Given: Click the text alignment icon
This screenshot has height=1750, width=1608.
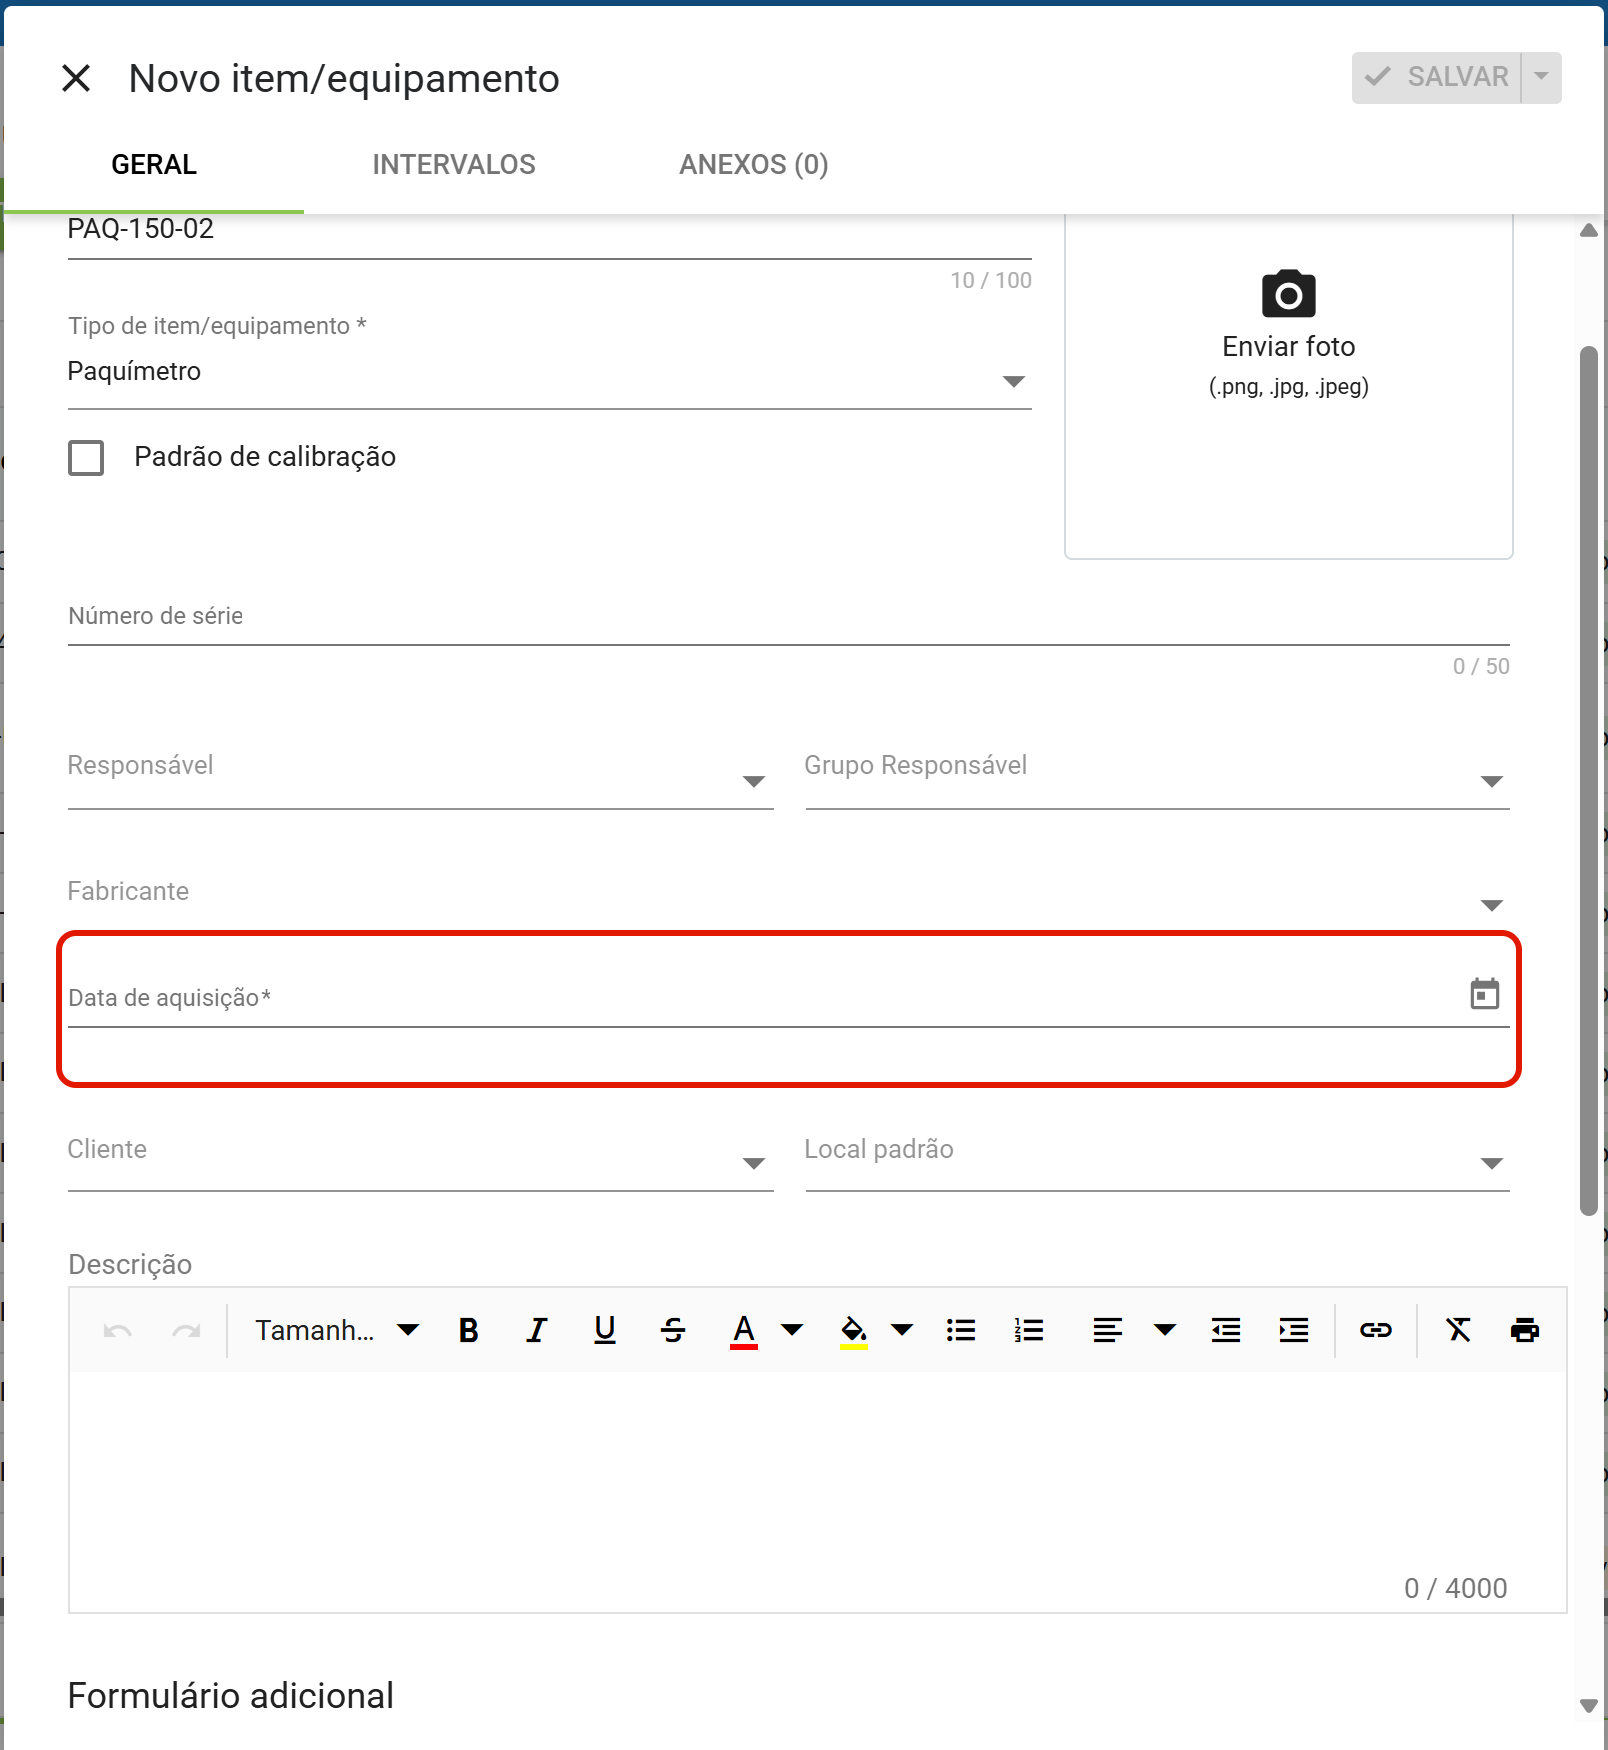Looking at the screenshot, I should tap(1107, 1330).
